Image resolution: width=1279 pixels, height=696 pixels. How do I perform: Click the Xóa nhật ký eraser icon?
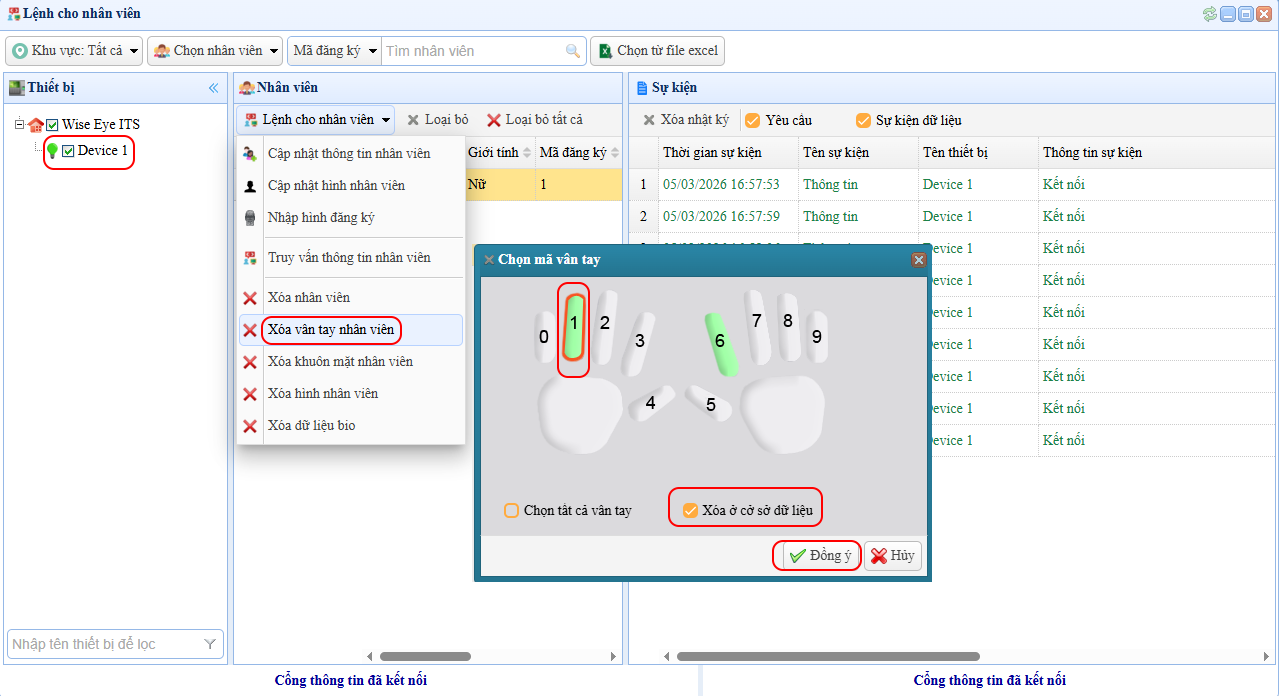coord(649,120)
